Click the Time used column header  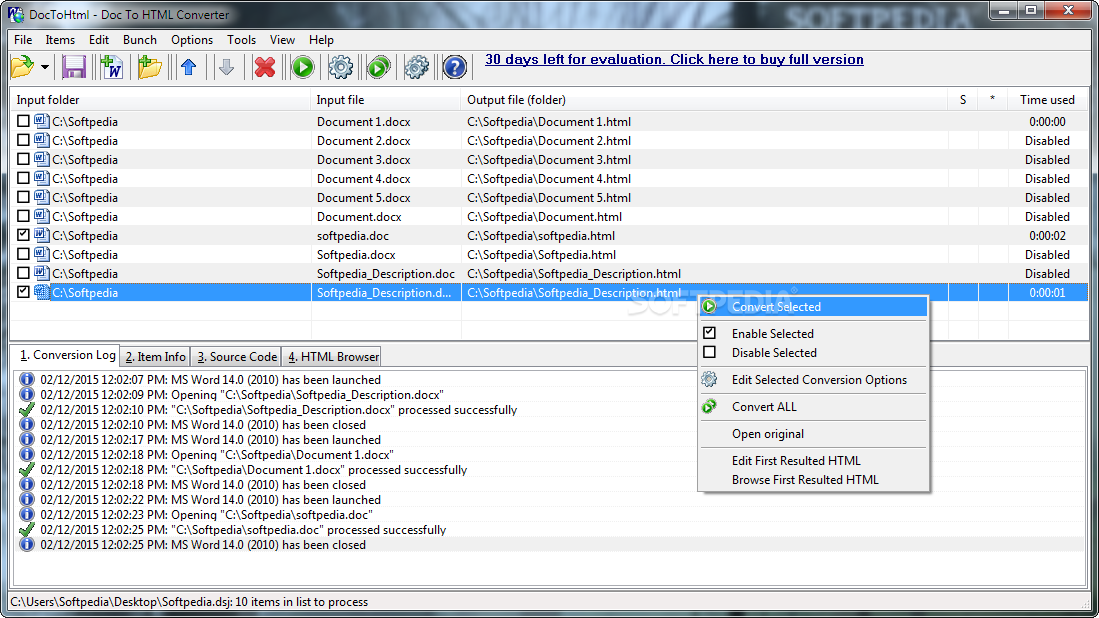[x=1047, y=100]
